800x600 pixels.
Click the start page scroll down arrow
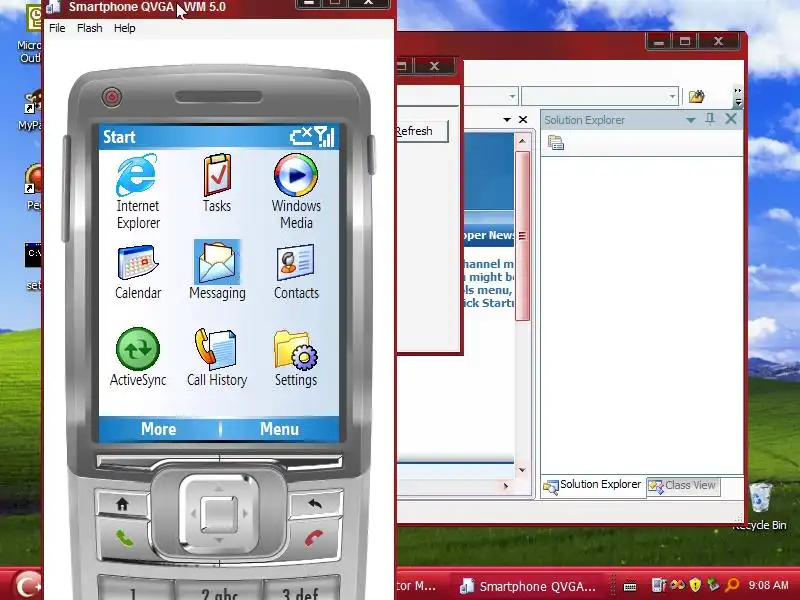click(x=522, y=469)
